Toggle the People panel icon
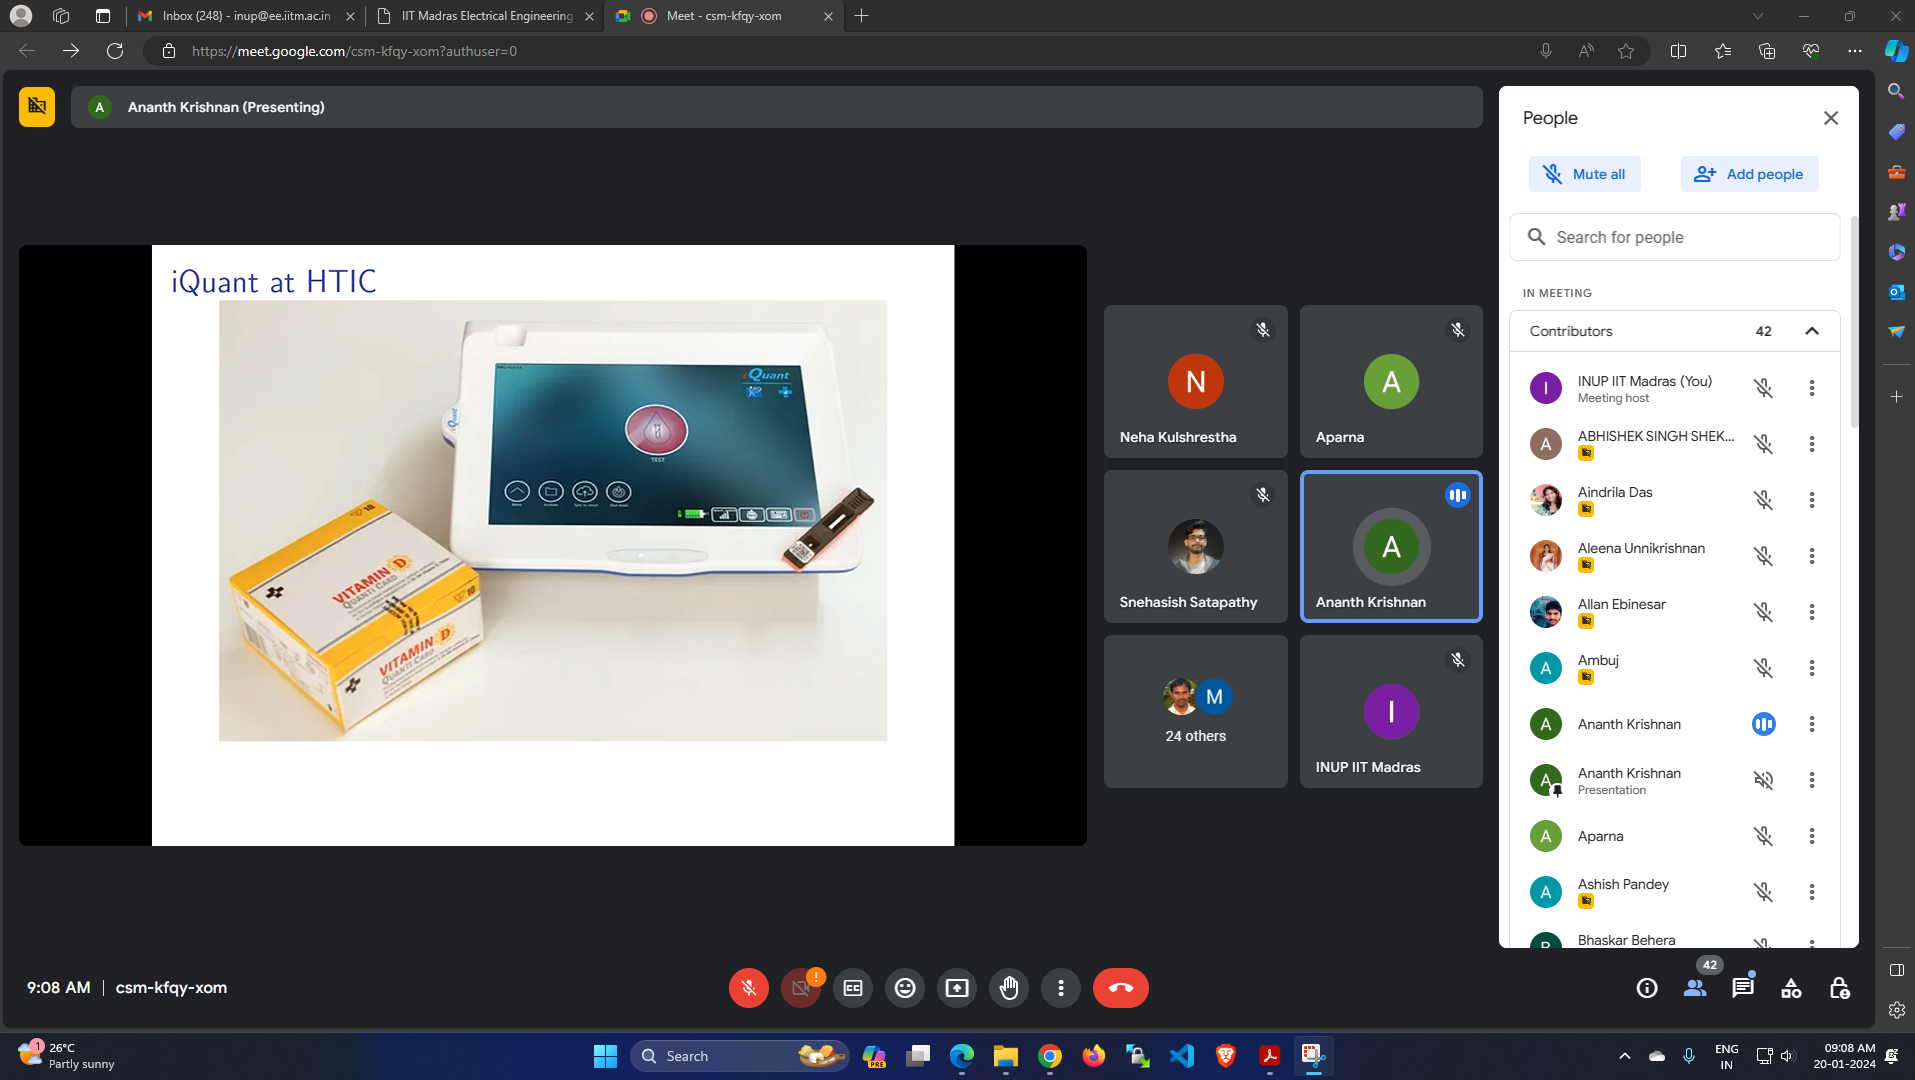The image size is (1915, 1080). [1695, 988]
